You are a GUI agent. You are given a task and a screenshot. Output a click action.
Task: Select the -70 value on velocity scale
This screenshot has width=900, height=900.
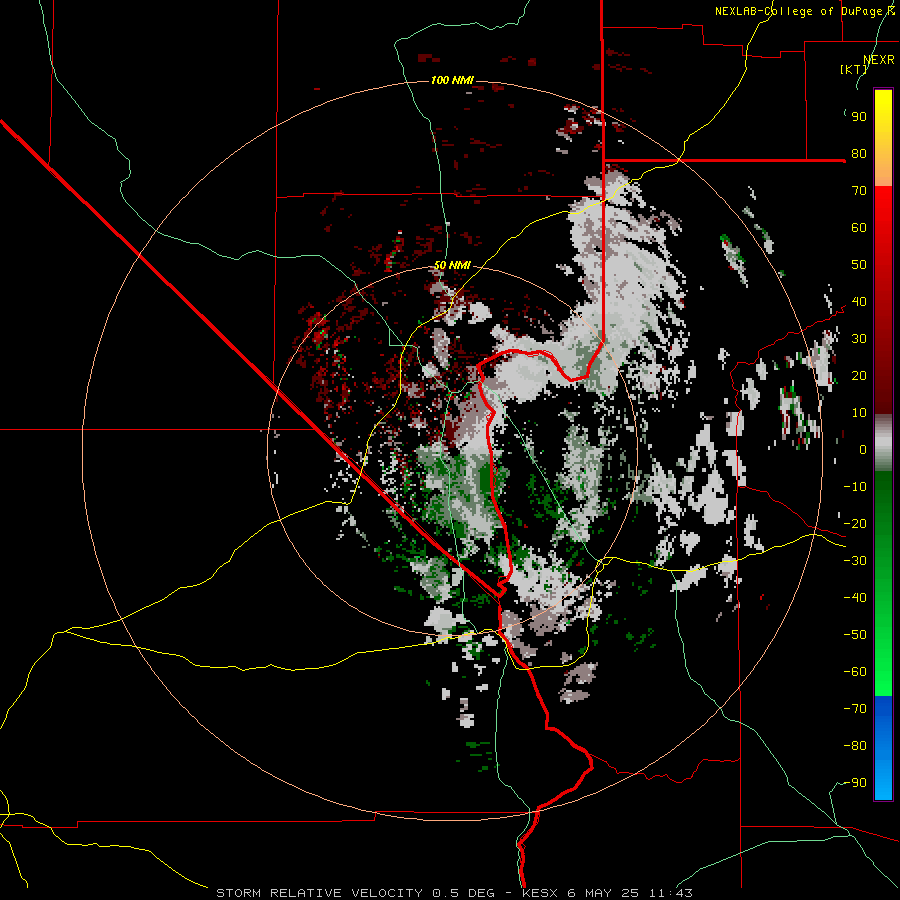855,709
